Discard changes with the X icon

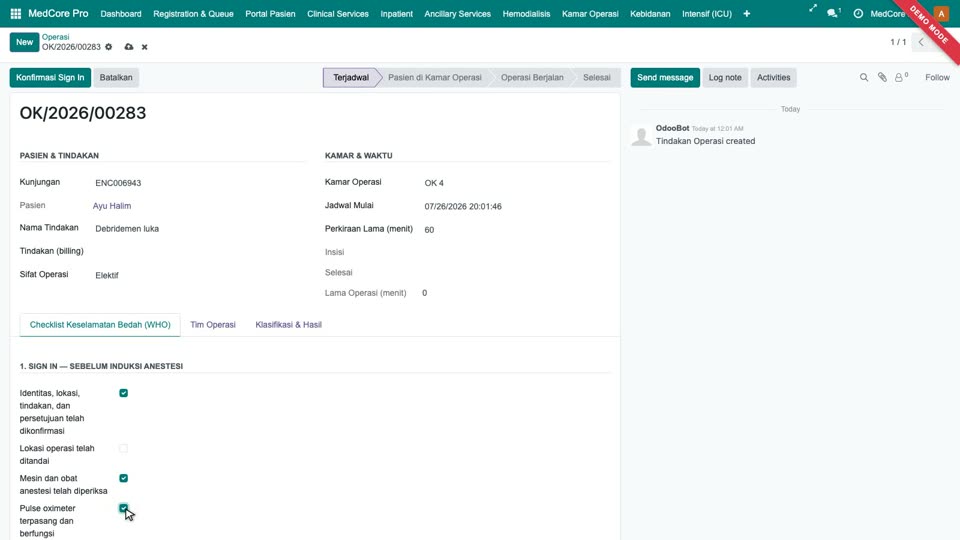pyautogui.click(x=144, y=47)
